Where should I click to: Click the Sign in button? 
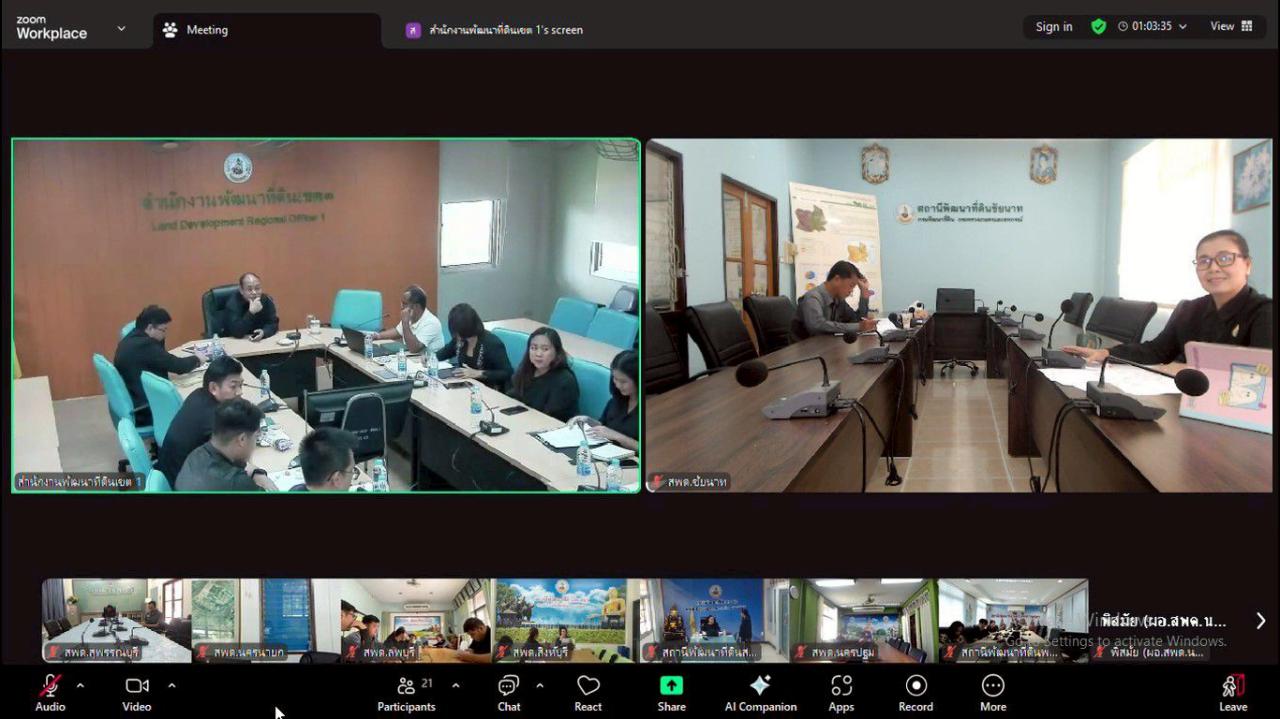[1054, 27]
